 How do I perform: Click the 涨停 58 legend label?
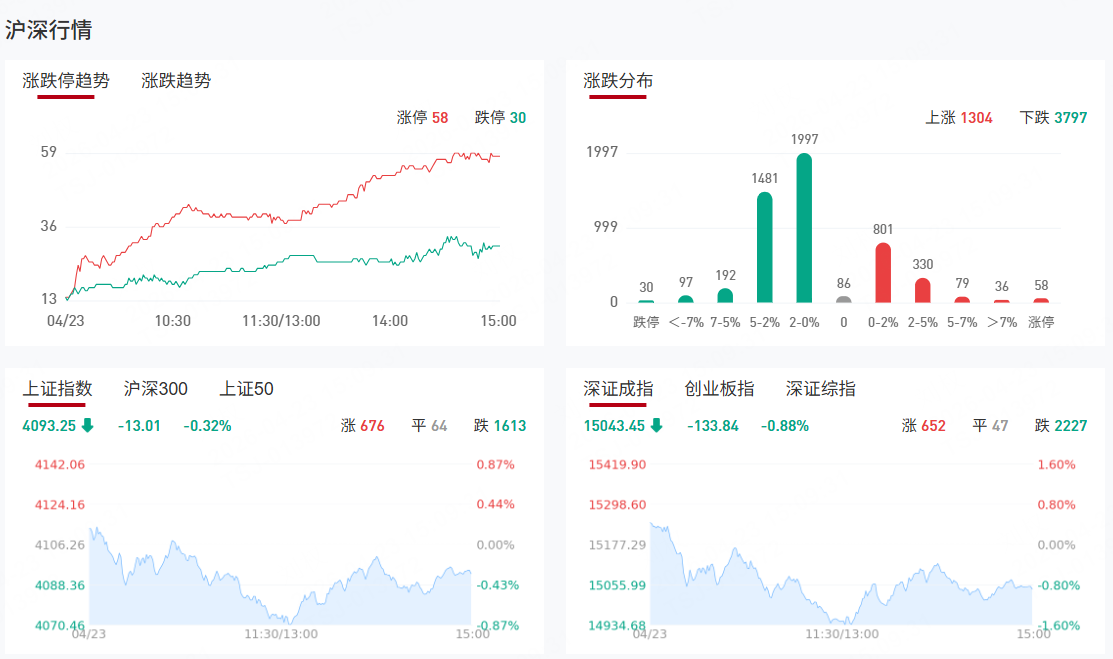[422, 118]
